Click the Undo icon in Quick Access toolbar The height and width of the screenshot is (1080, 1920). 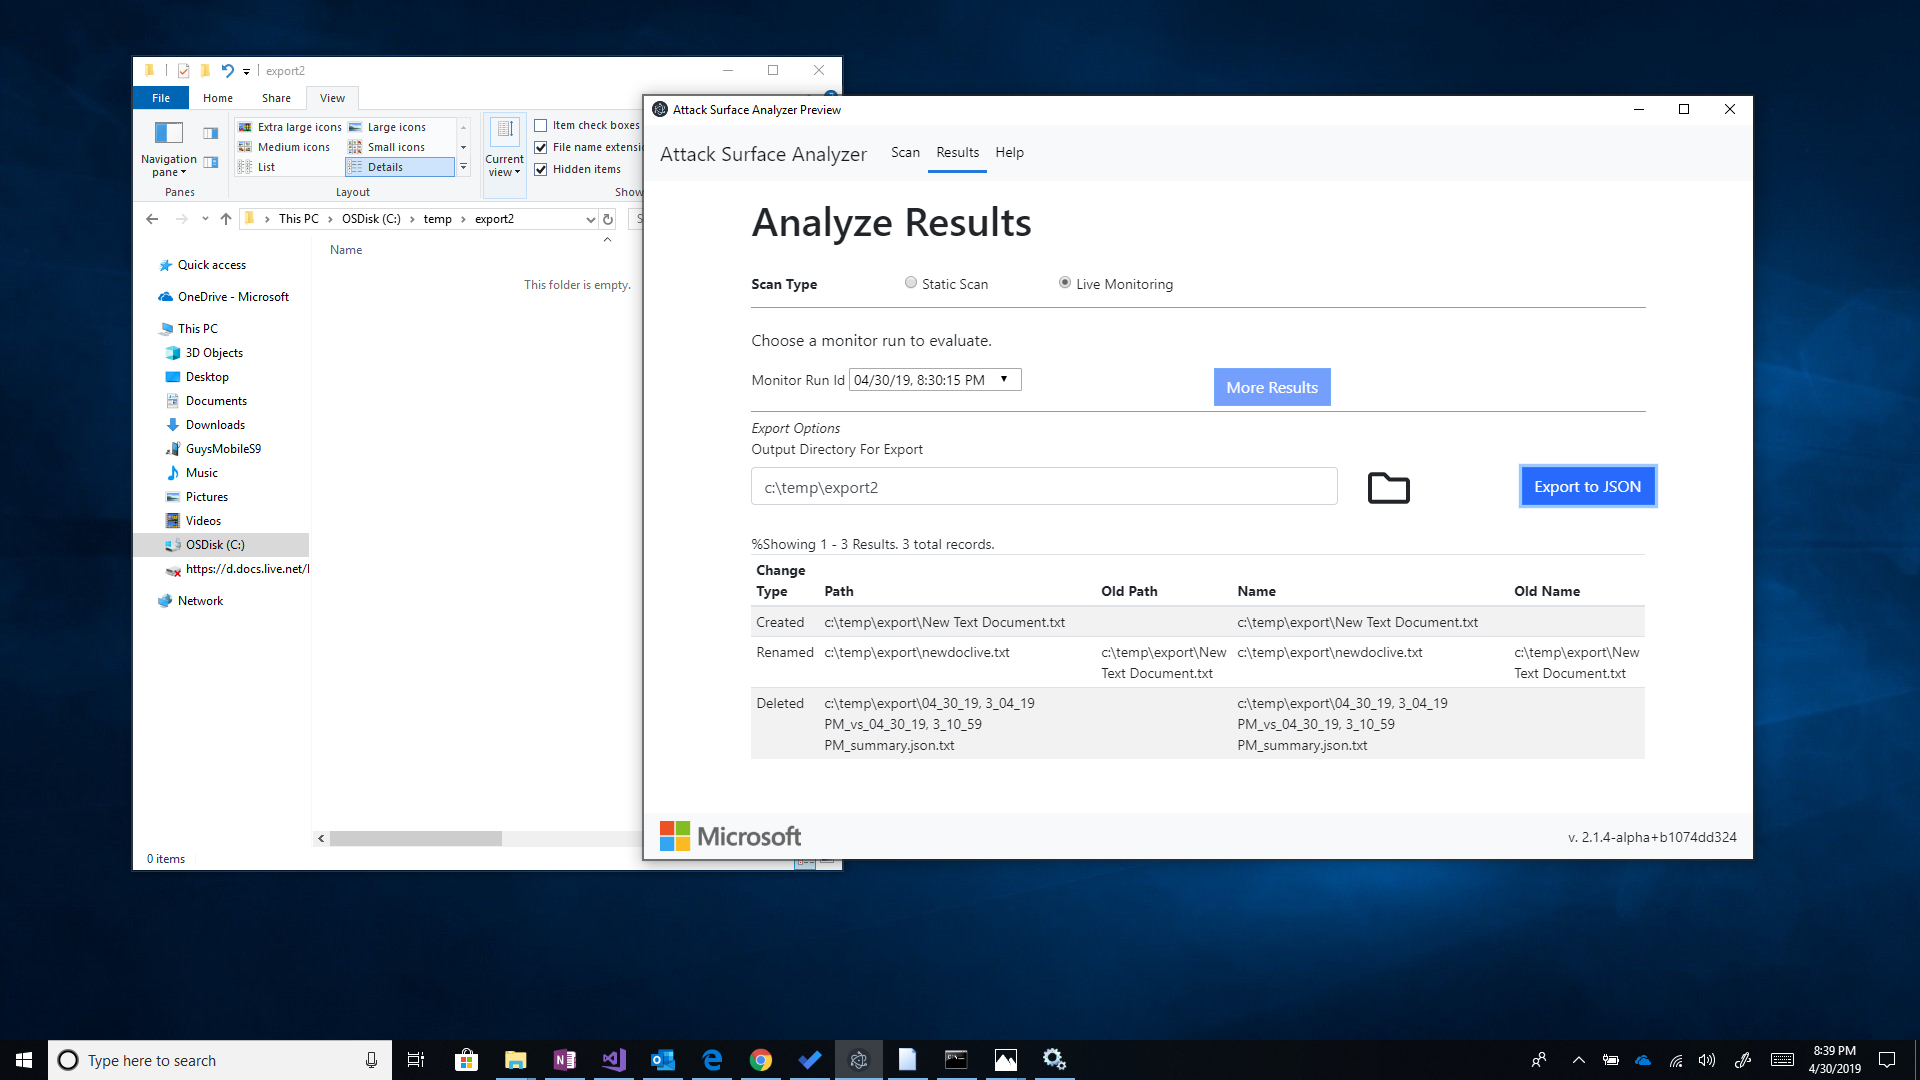click(x=226, y=70)
